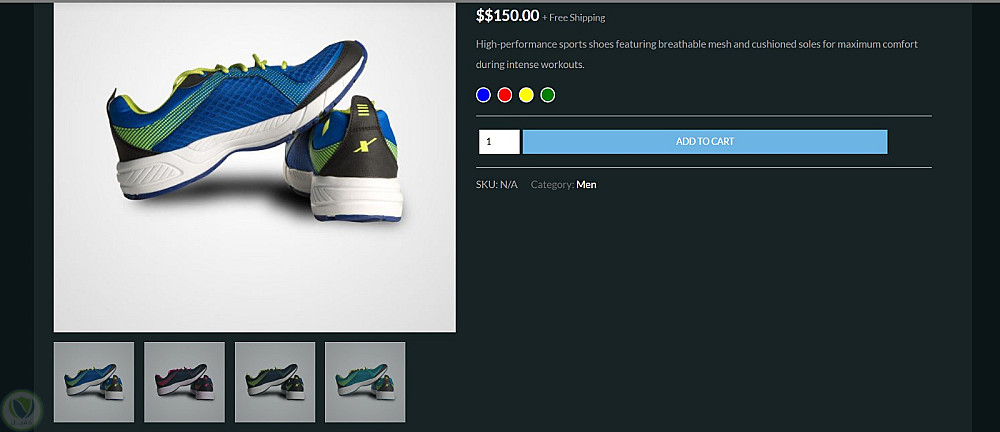Show the pink and black shoe thumbnail
The width and height of the screenshot is (1000, 432).
184,382
